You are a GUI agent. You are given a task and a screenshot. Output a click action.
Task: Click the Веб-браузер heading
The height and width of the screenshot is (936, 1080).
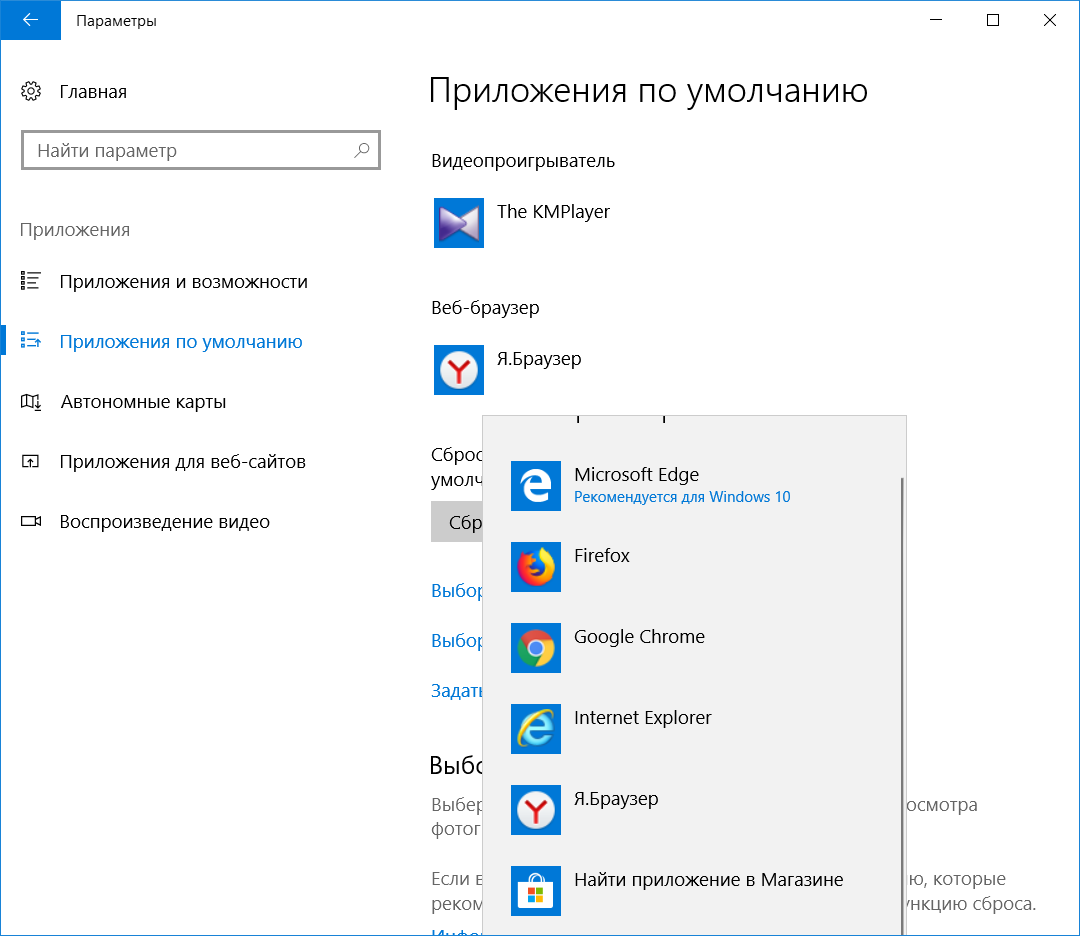click(x=485, y=307)
